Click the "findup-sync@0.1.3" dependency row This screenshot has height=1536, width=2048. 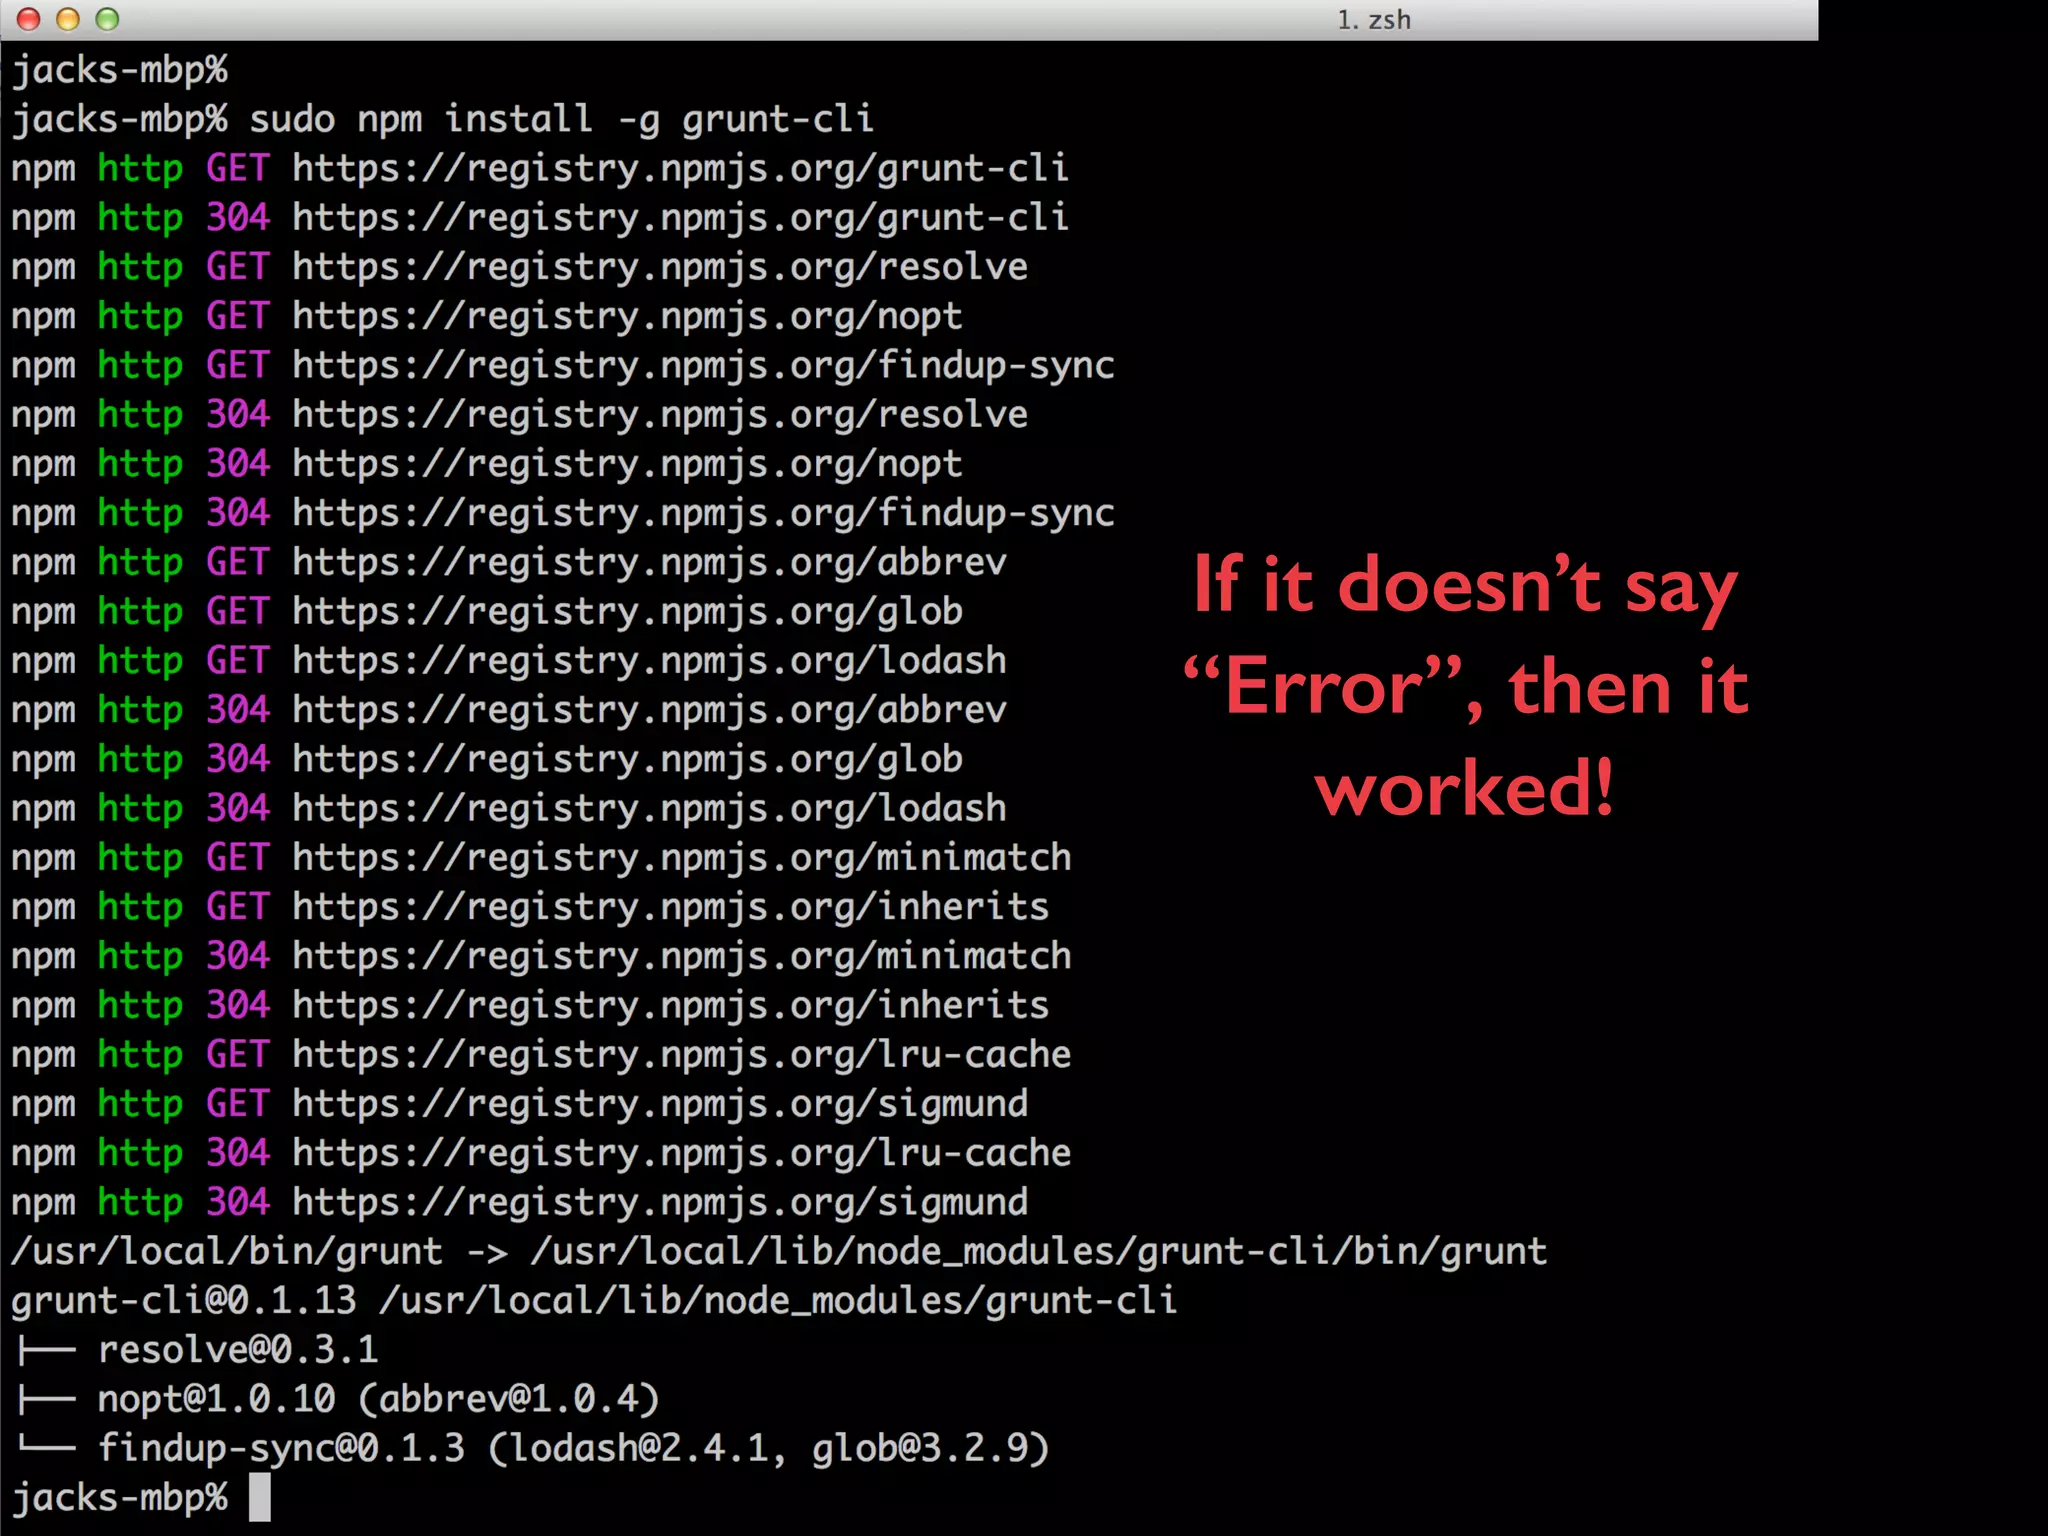(x=534, y=1448)
